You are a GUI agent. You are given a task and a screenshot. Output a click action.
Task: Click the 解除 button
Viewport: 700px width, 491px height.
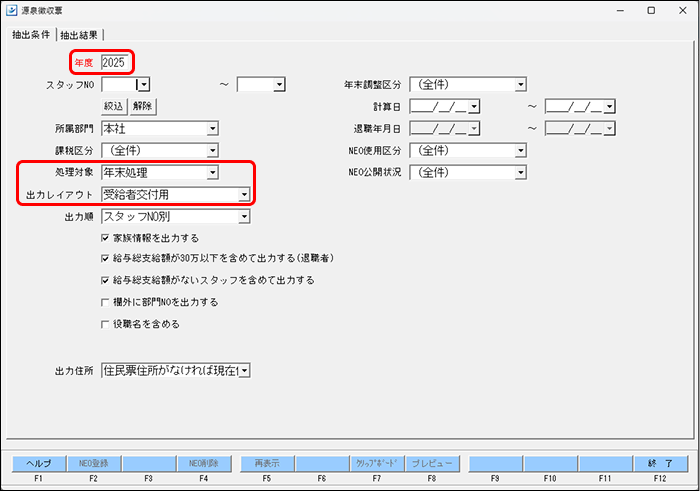[142, 106]
